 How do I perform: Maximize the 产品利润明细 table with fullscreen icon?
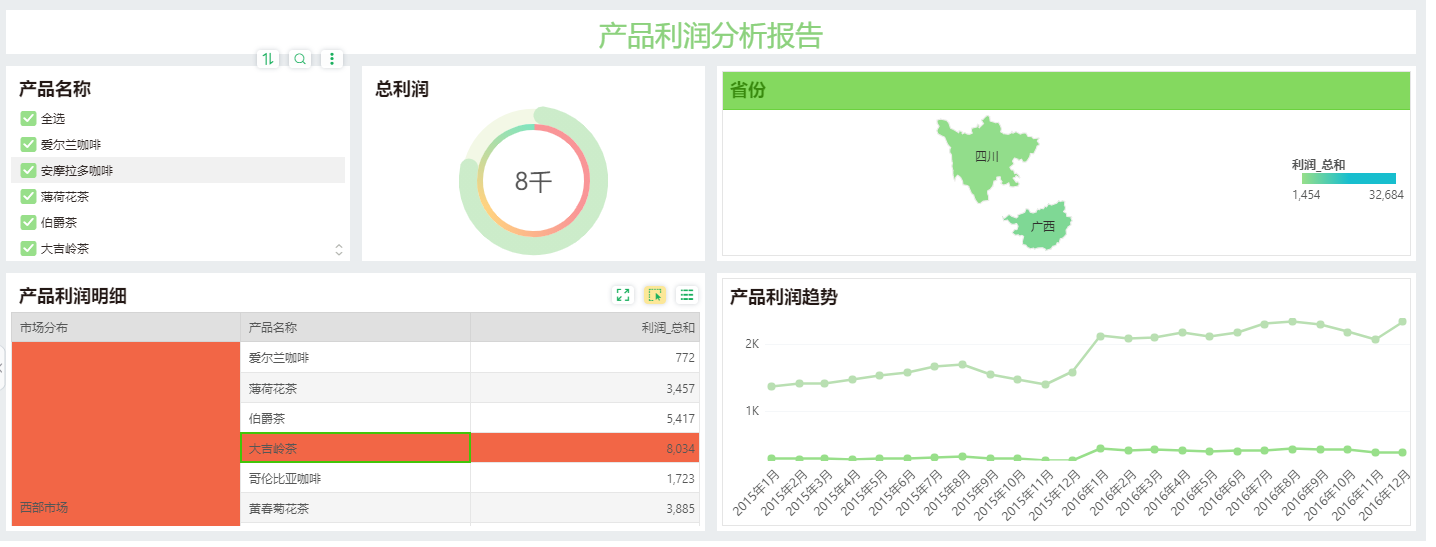point(623,294)
